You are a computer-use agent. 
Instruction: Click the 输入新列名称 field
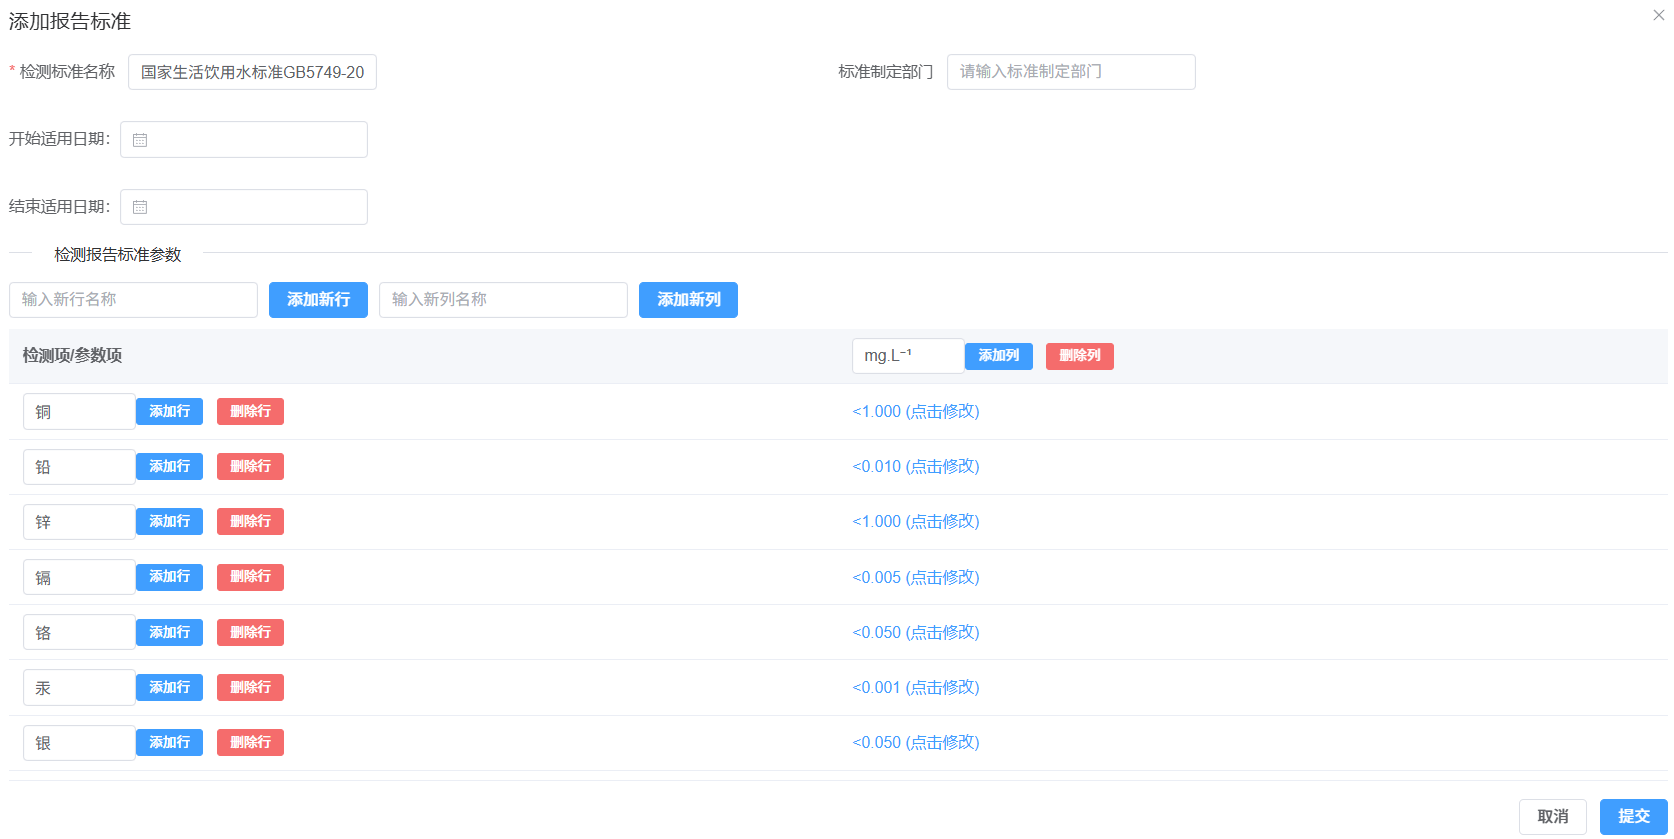click(503, 300)
